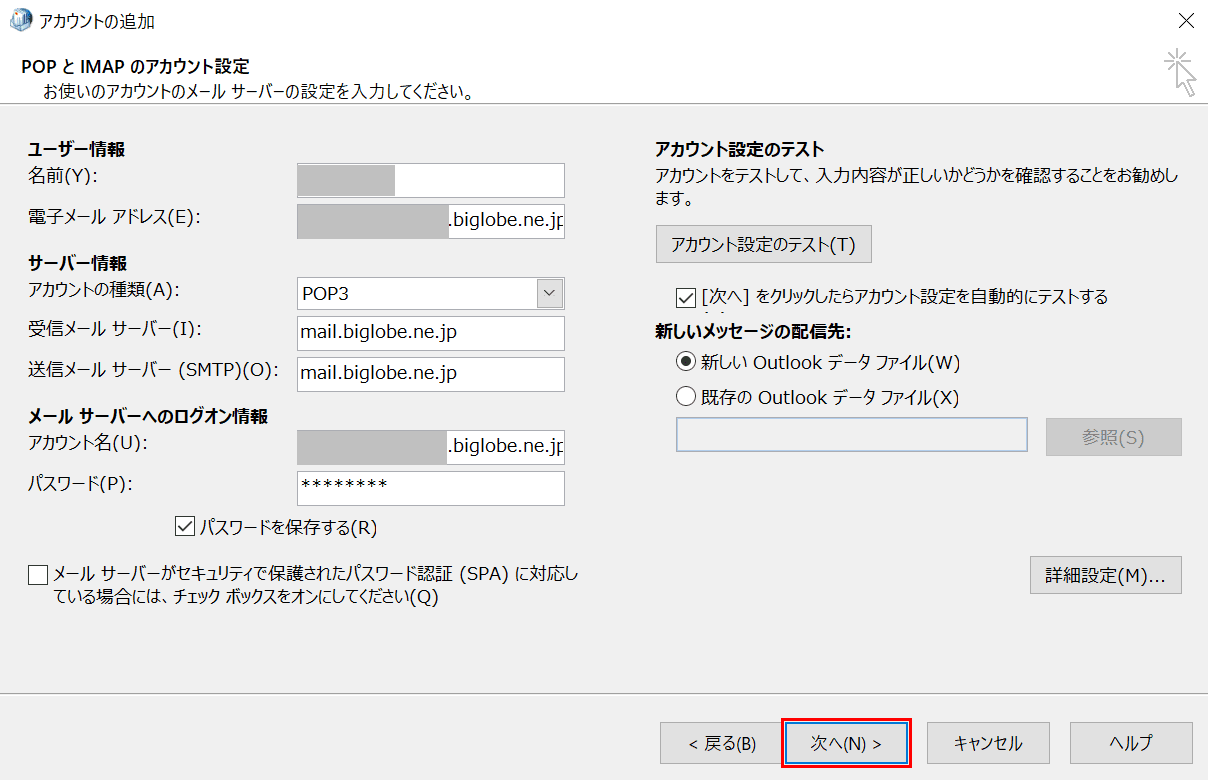Toggle the パスワードを保存する(R) checkbox
The height and width of the screenshot is (780, 1208).
coord(184,526)
